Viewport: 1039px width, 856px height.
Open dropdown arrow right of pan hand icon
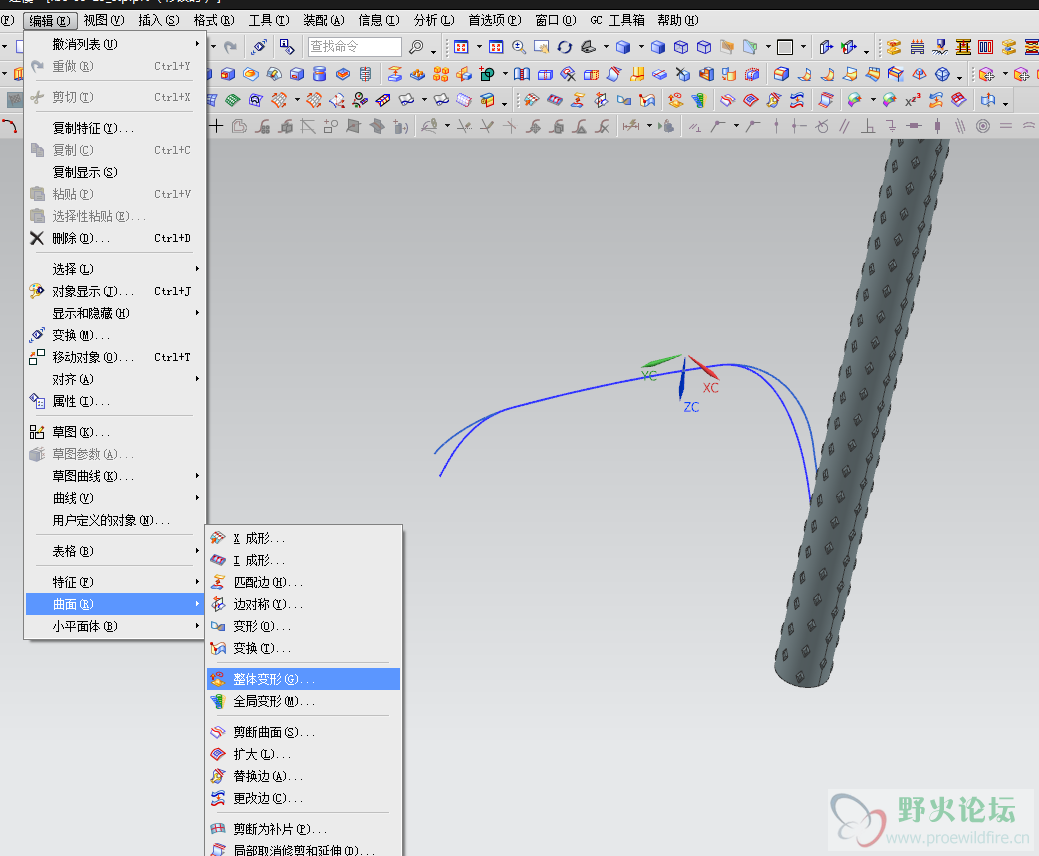[606, 46]
